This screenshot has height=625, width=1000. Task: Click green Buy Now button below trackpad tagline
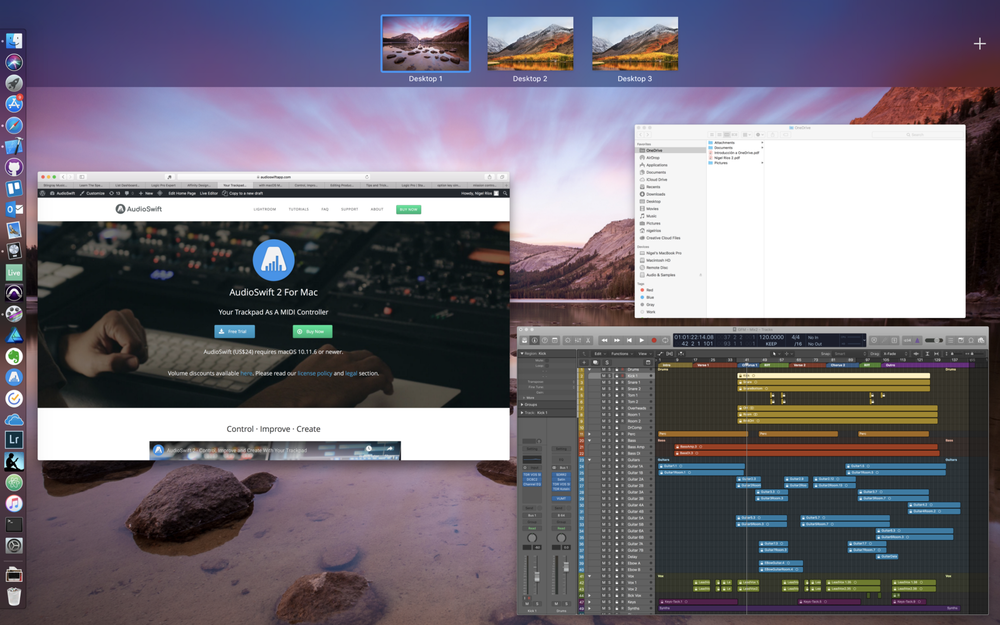click(312, 331)
